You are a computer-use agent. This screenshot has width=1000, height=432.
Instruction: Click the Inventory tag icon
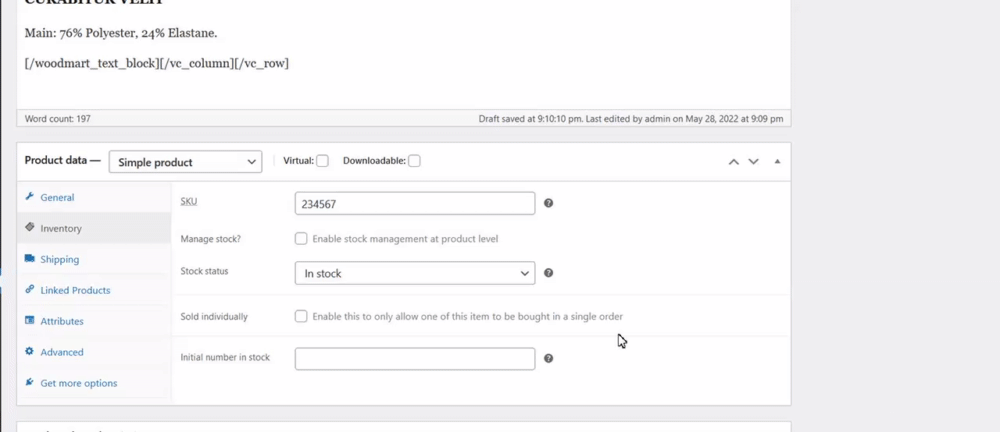pyautogui.click(x=30, y=228)
